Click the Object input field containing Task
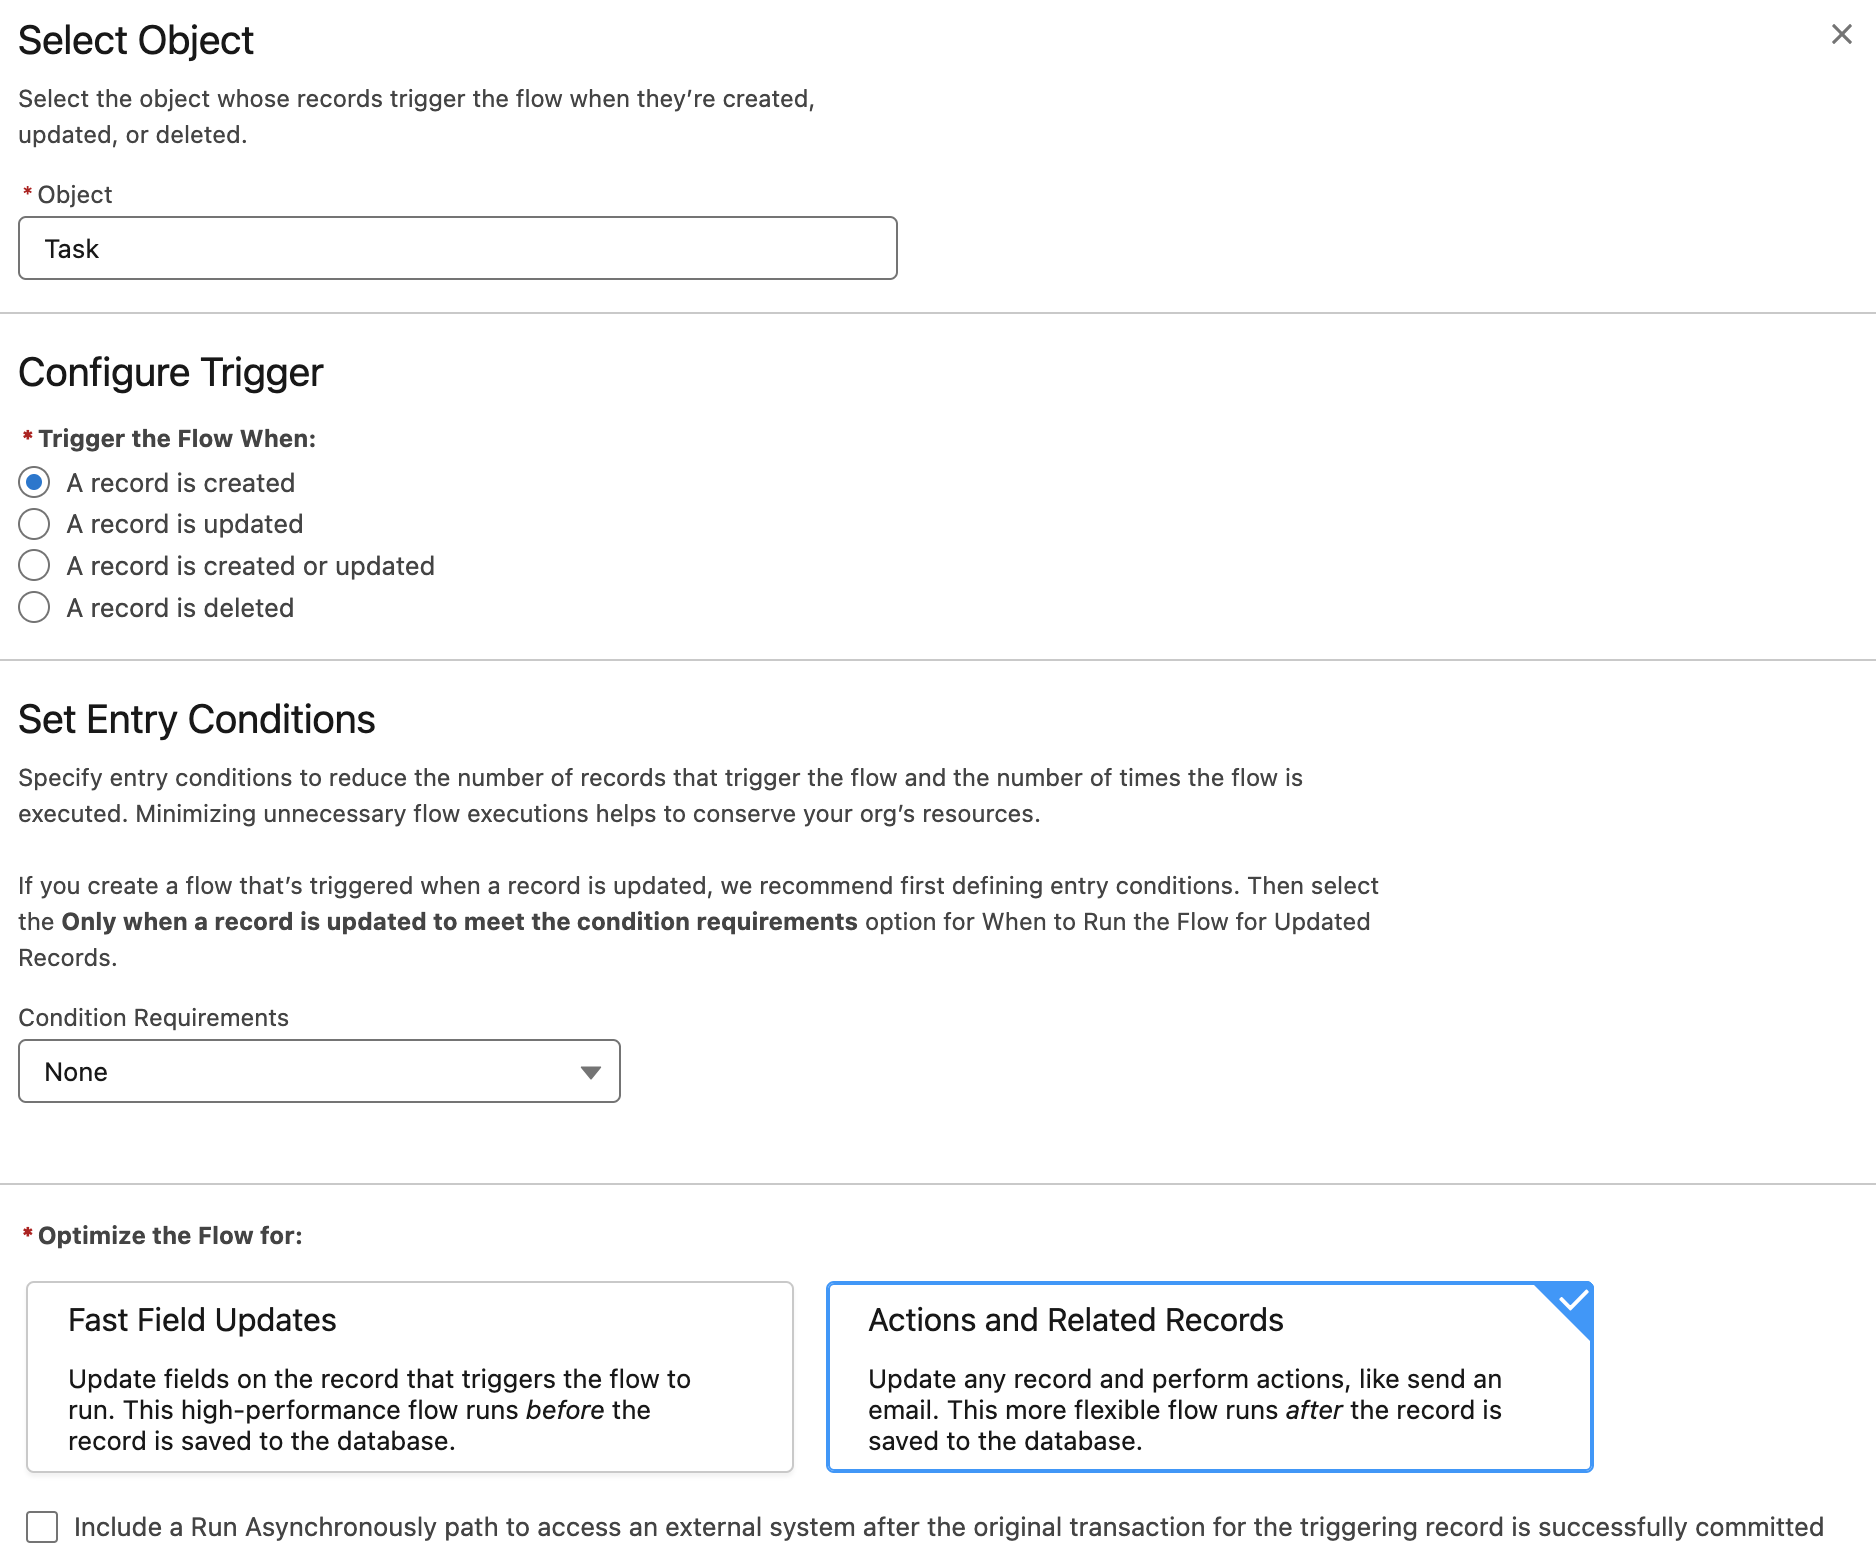The height and width of the screenshot is (1568, 1876). point(458,248)
